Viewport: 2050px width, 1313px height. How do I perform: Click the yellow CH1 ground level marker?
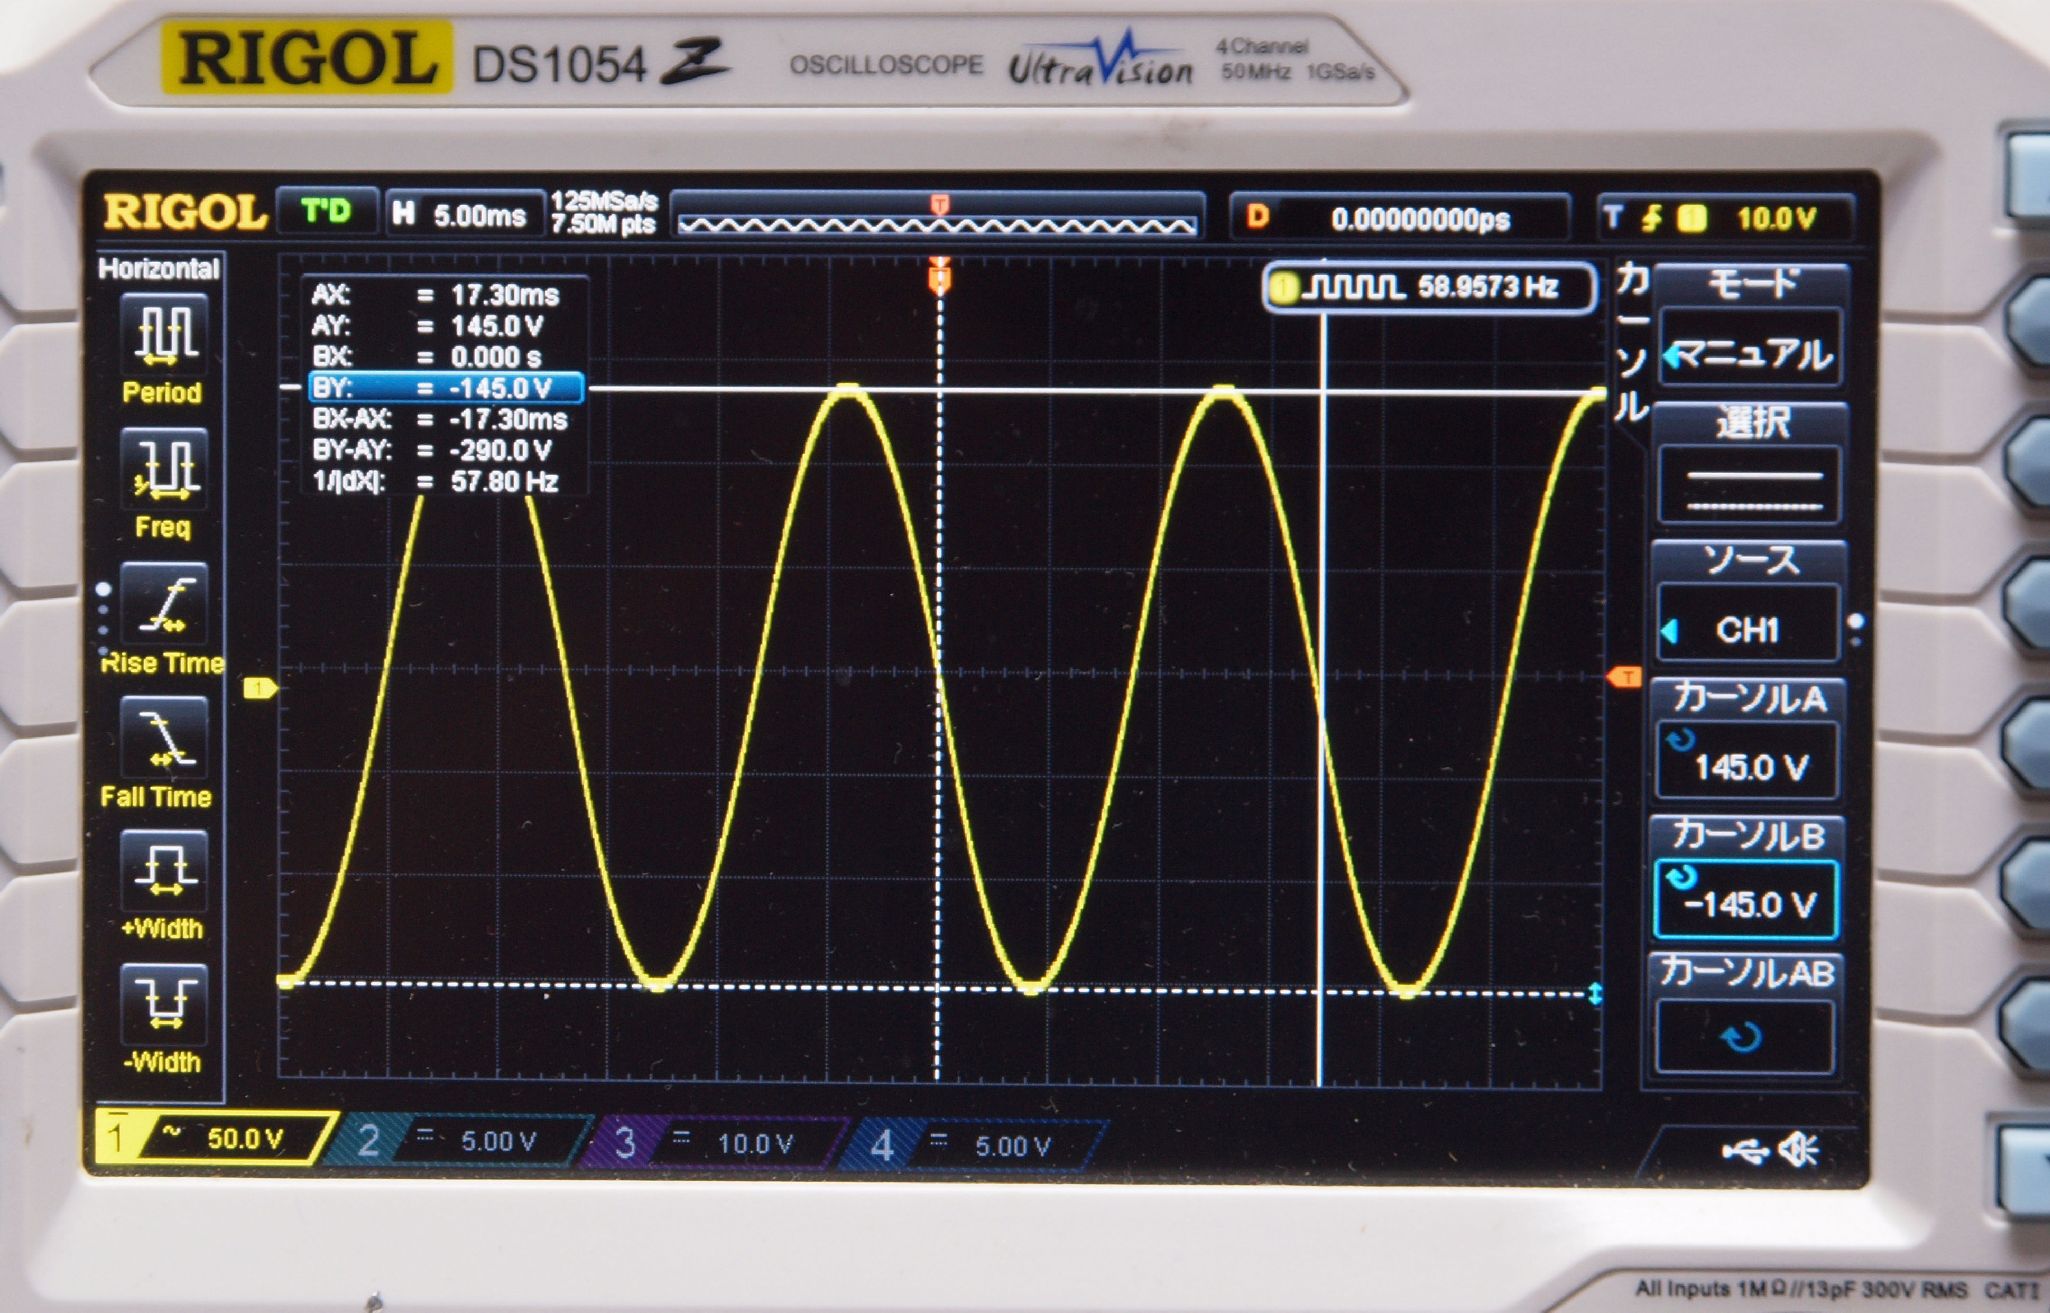(260, 688)
